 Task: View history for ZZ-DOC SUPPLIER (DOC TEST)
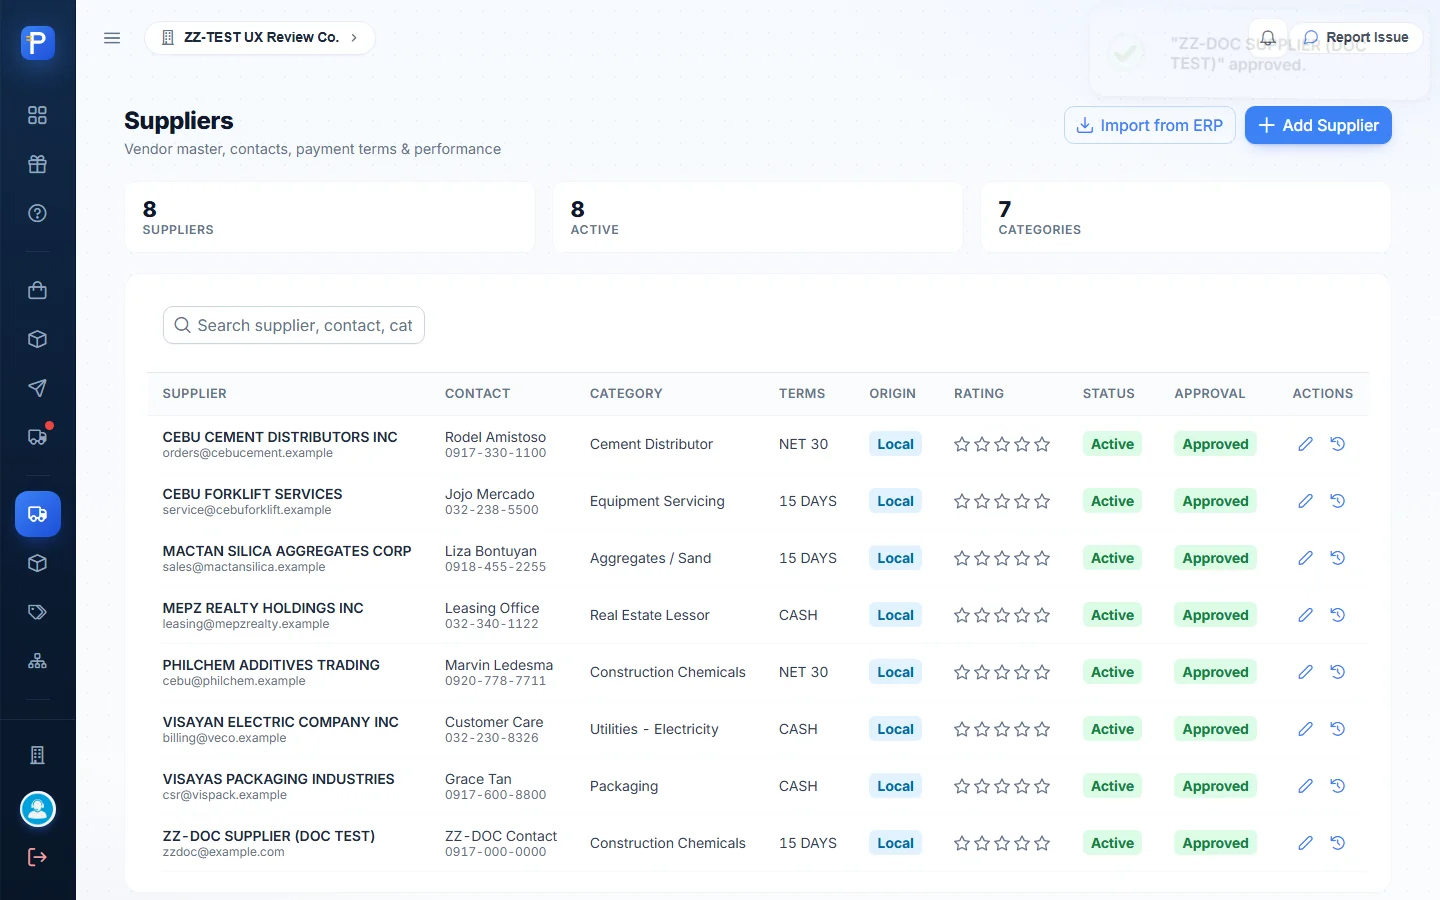click(x=1338, y=843)
